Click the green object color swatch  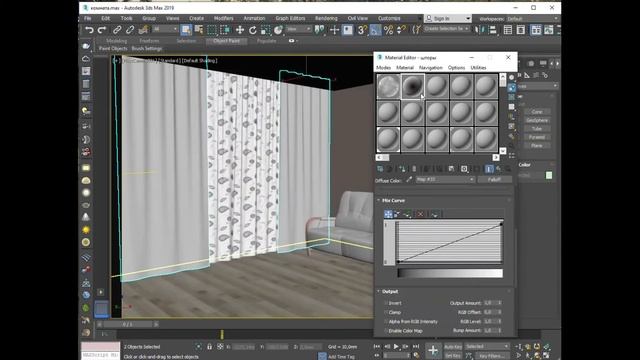pos(549,176)
